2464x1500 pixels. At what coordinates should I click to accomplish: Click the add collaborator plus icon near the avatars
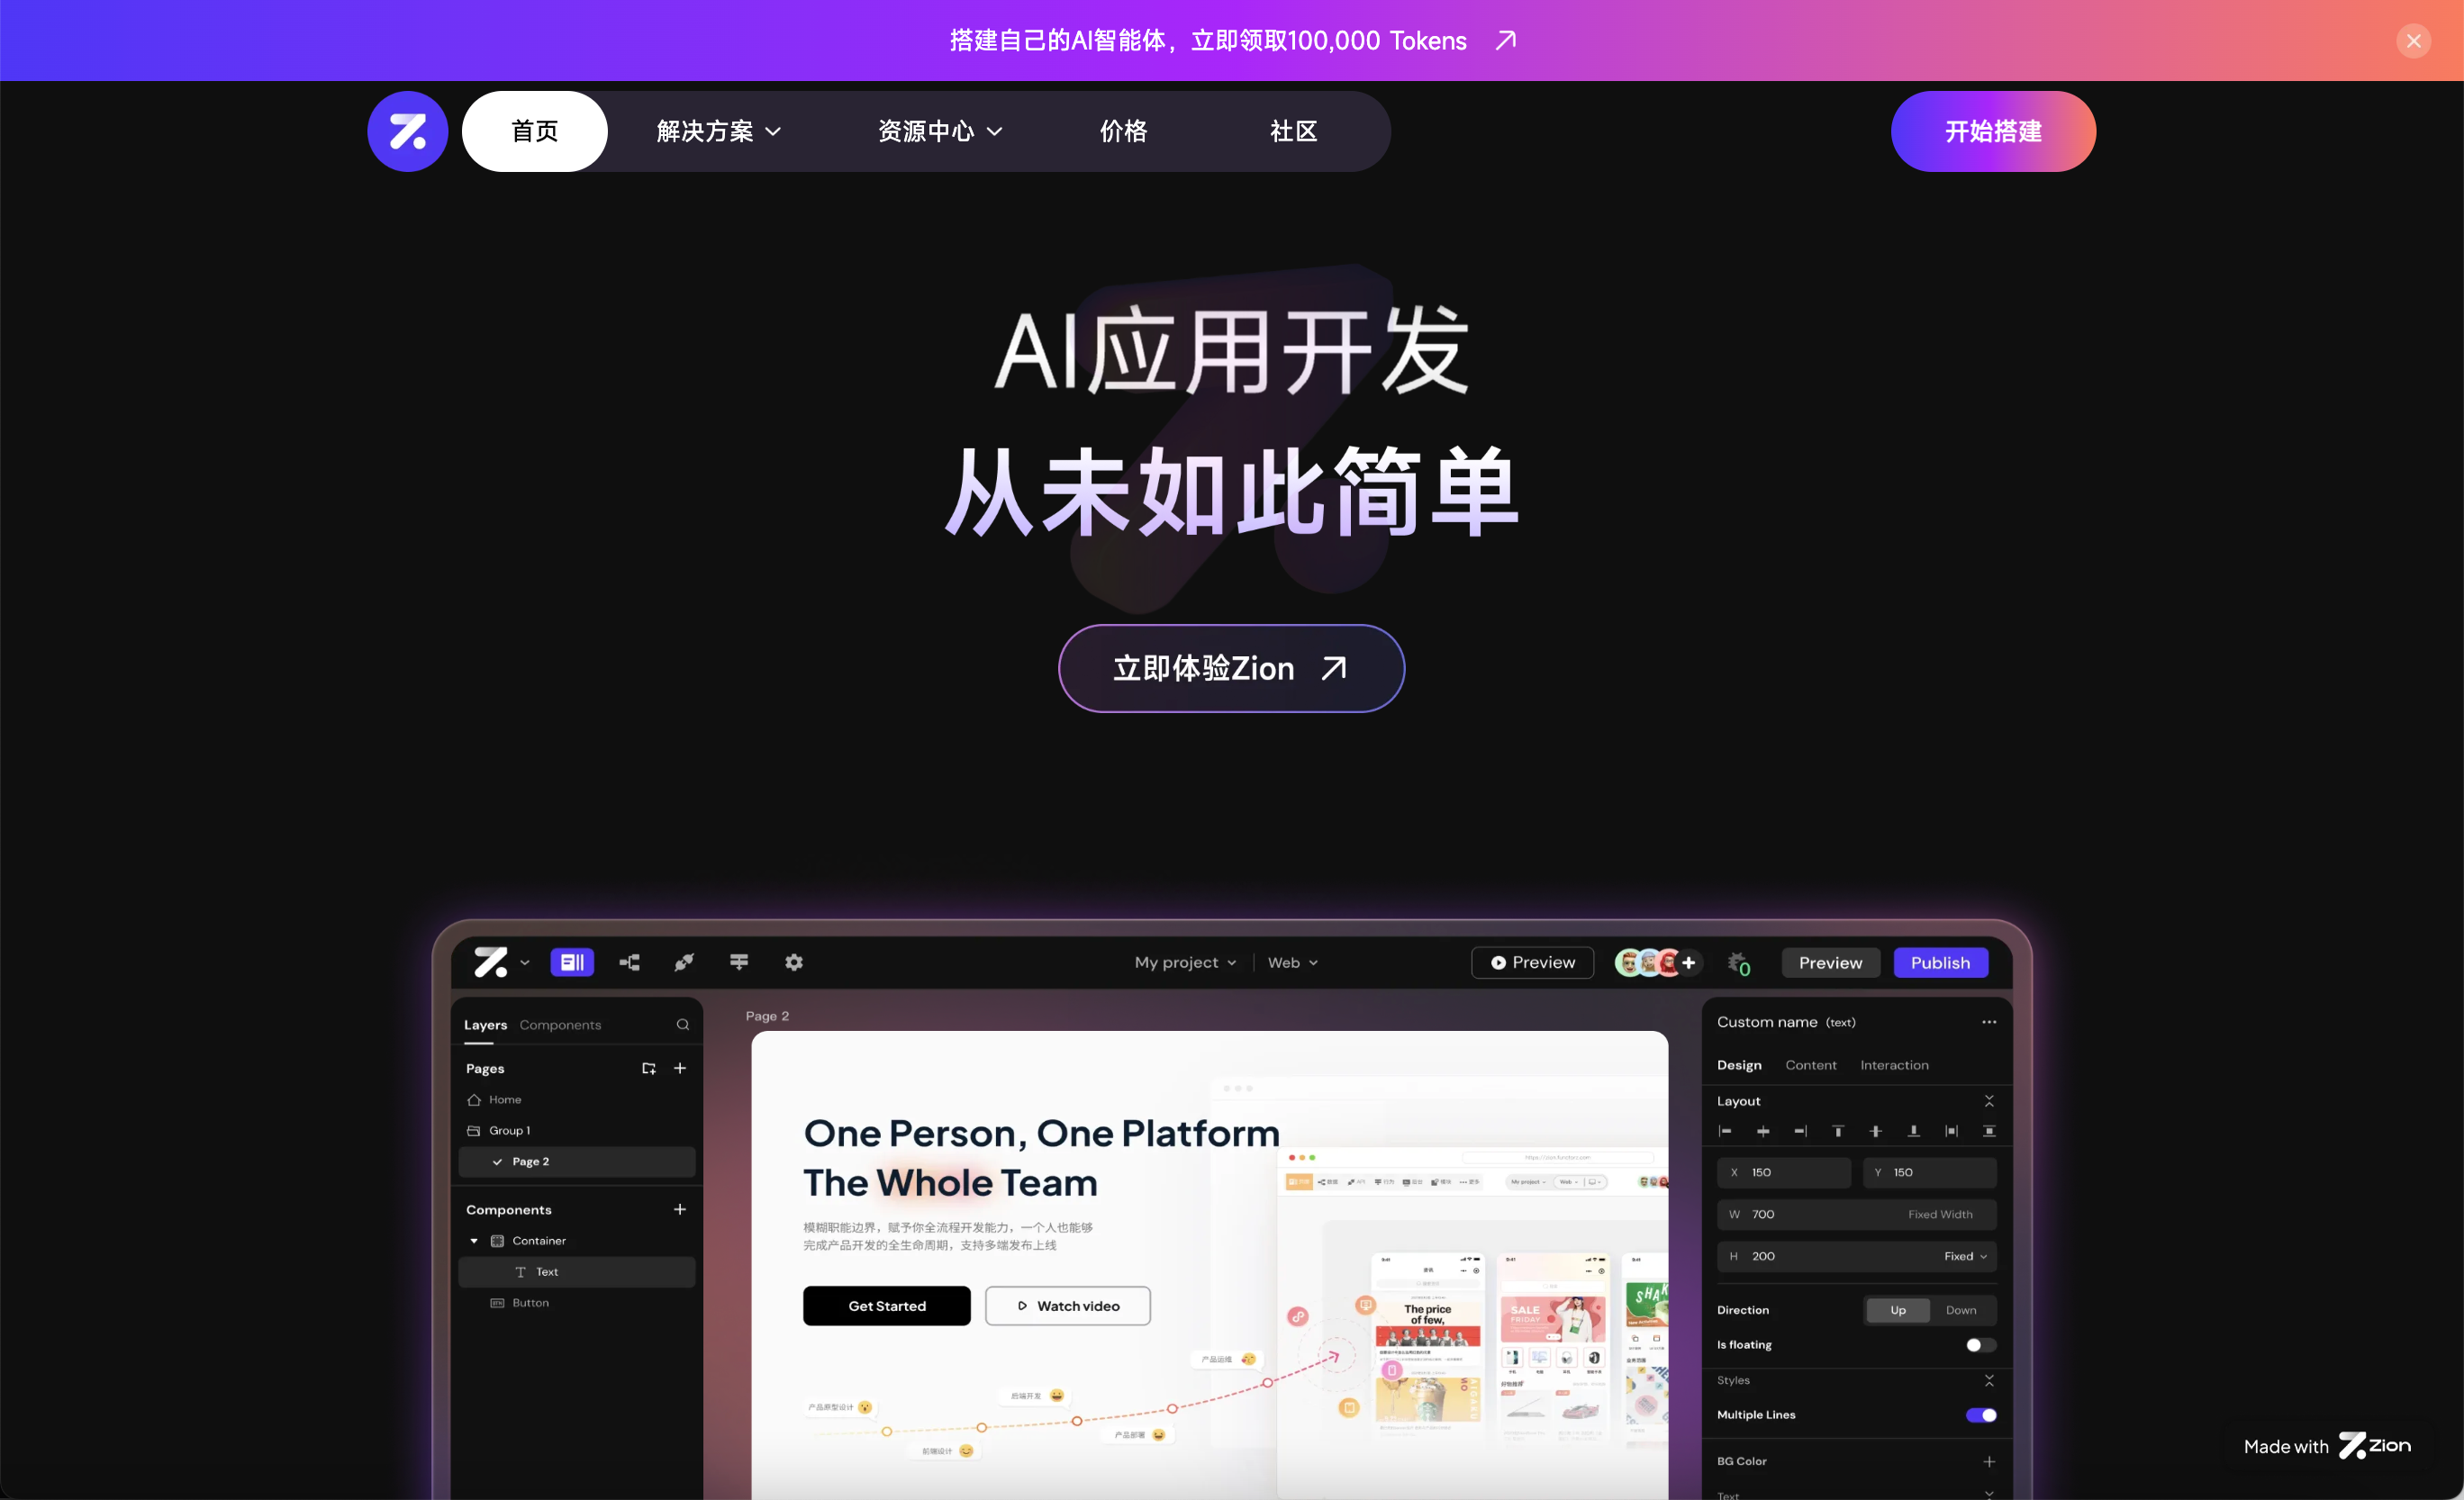pos(1689,962)
